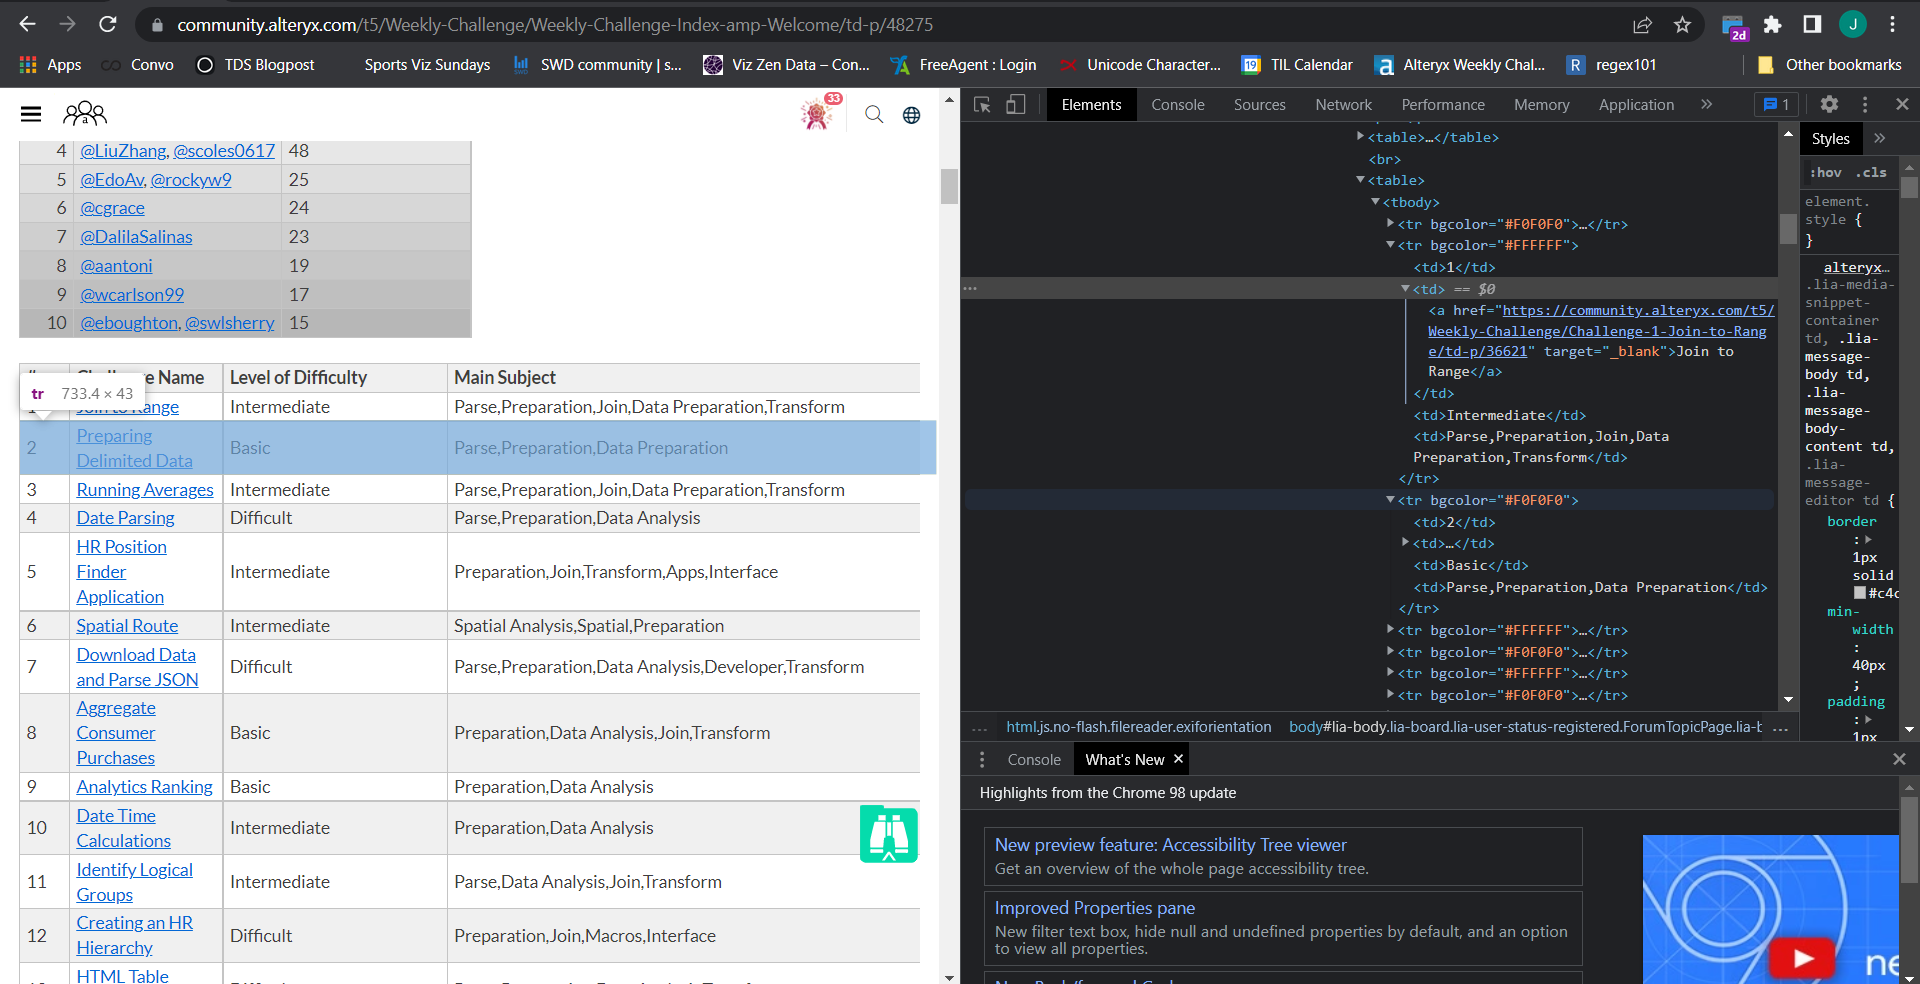
Task: Toggle the .cls class editor
Action: [1871, 172]
